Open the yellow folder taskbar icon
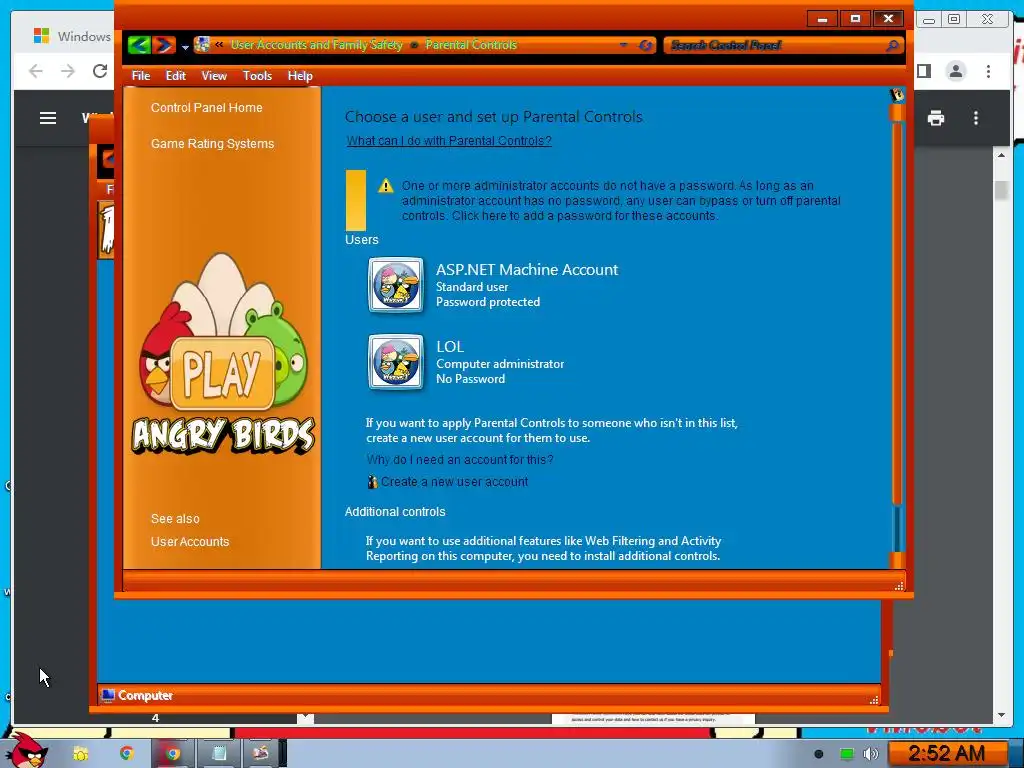Image resolution: width=1024 pixels, height=768 pixels. [x=80, y=754]
